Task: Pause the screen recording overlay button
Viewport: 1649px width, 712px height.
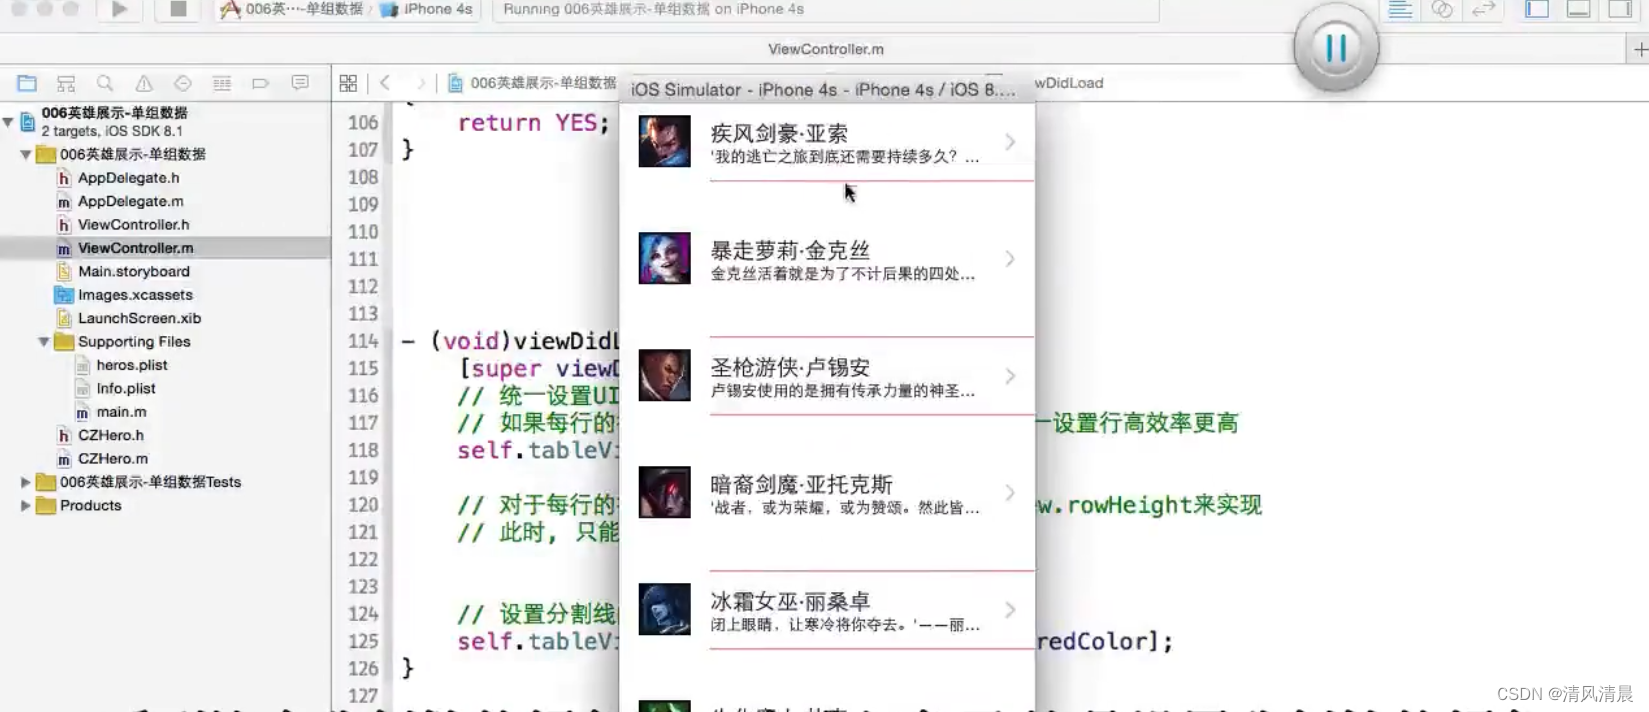Action: pos(1336,47)
